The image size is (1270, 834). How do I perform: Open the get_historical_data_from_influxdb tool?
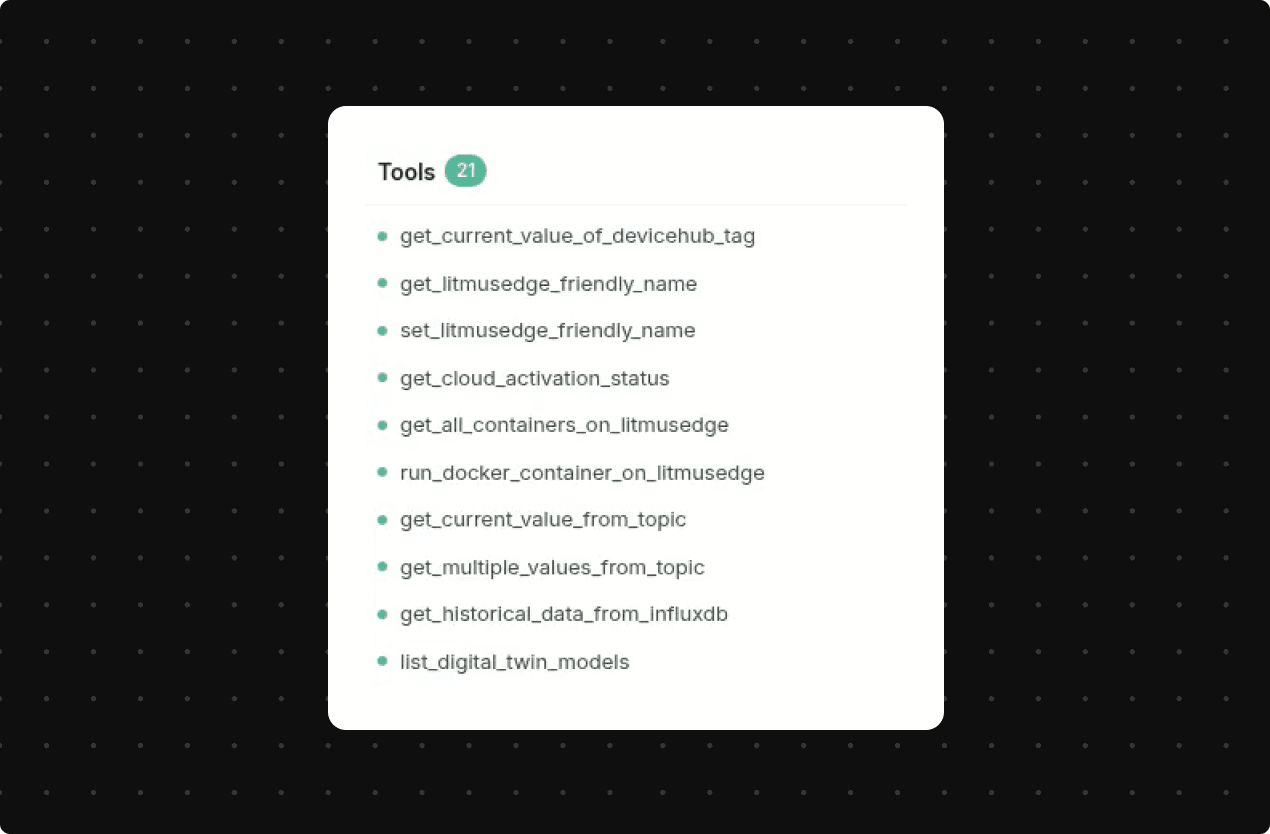564,614
